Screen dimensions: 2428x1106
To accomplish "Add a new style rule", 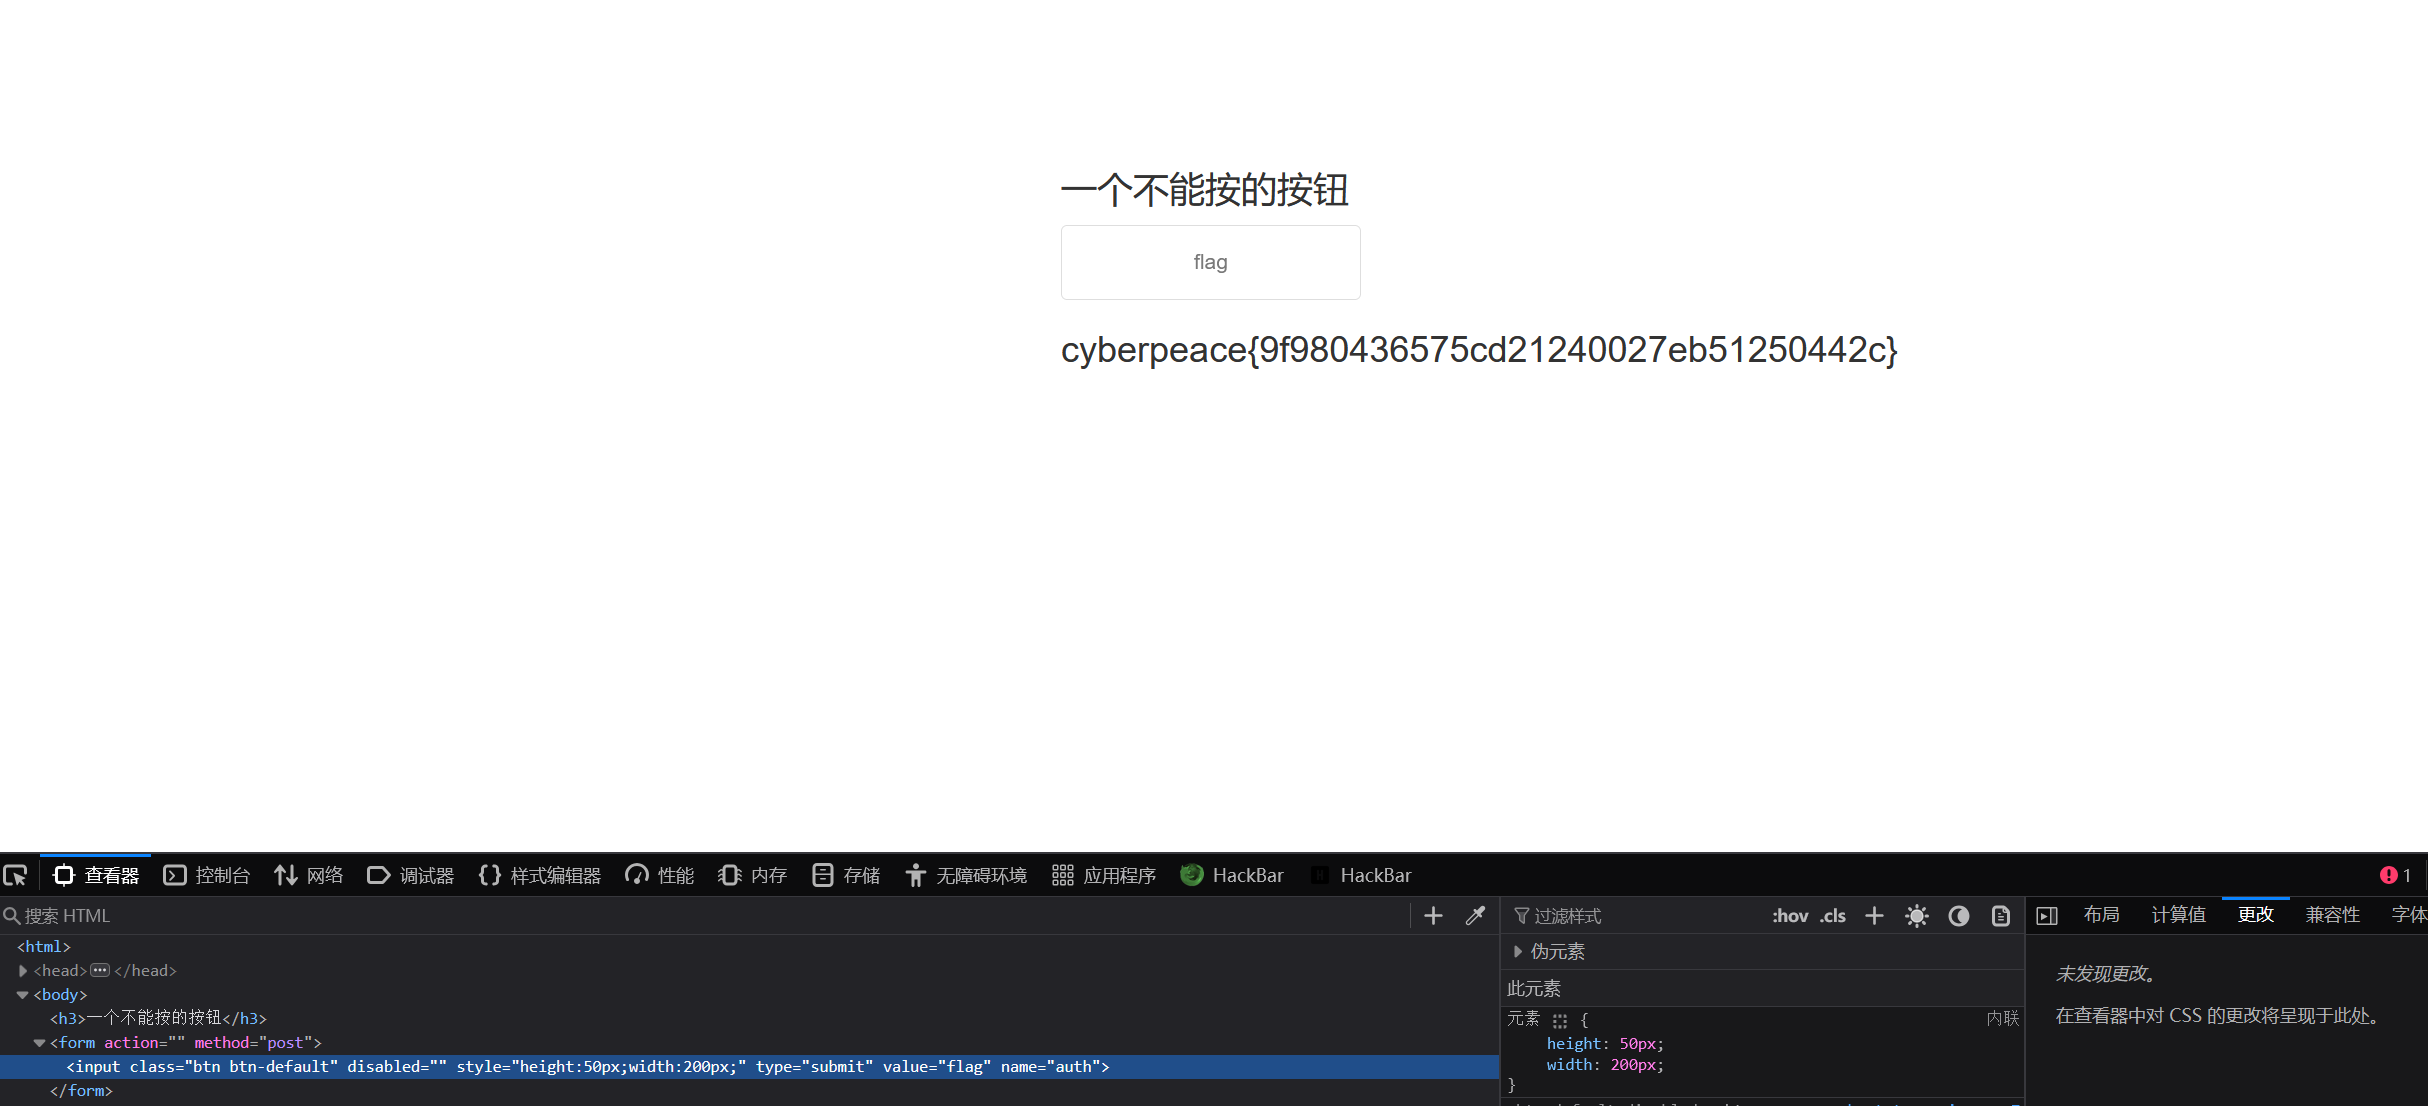I will 1874,916.
